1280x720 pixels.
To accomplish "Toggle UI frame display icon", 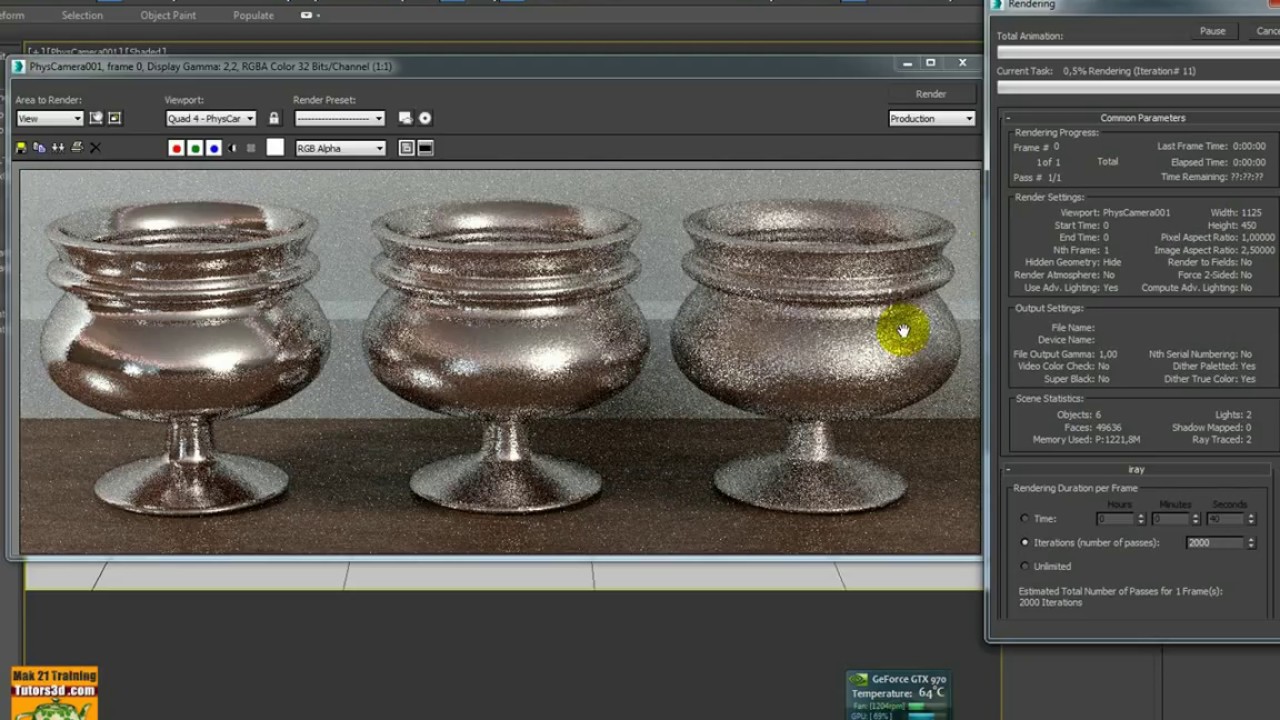I will pos(425,148).
